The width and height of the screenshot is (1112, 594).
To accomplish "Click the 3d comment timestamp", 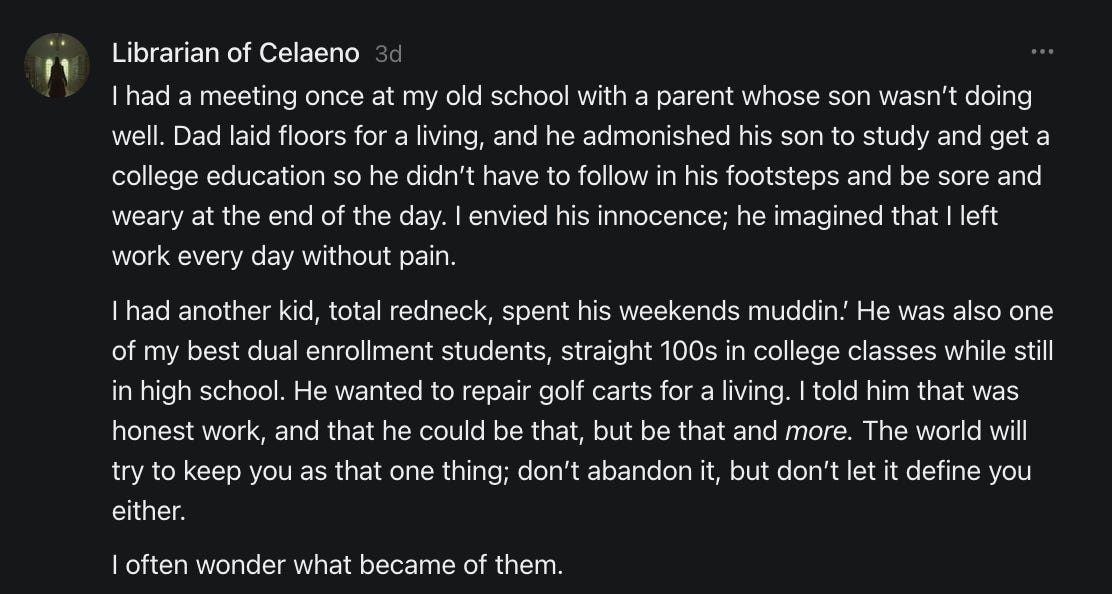I will pyautogui.click(x=388, y=54).
